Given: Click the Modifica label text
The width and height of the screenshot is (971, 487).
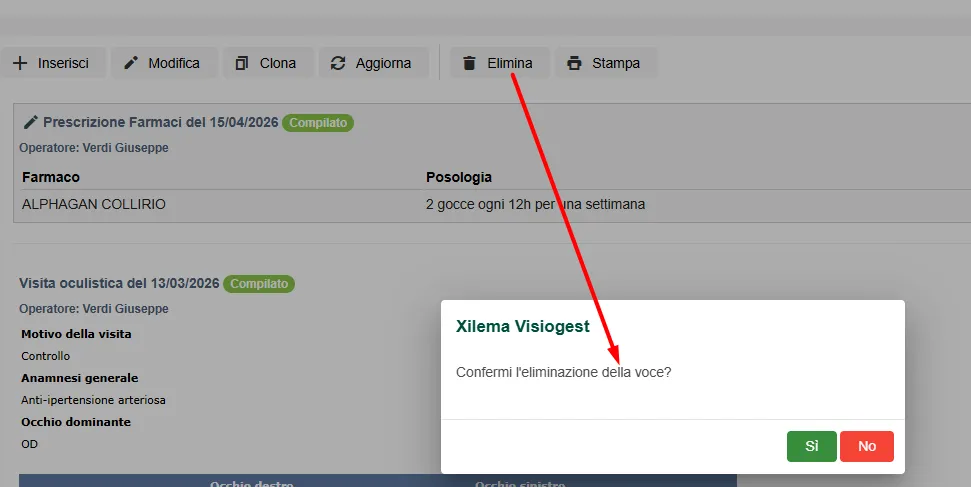Looking at the screenshot, I should 174,63.
